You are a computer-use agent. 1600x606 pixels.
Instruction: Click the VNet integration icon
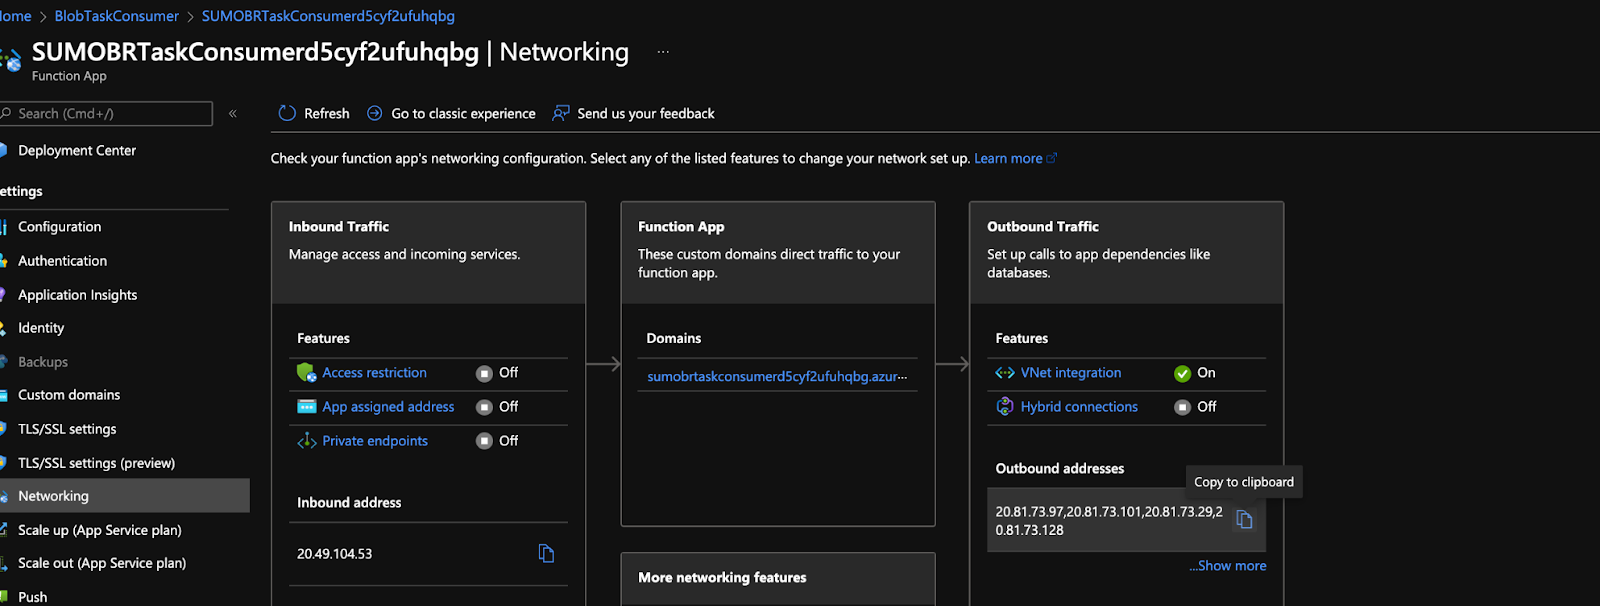tap(1004, 373)
